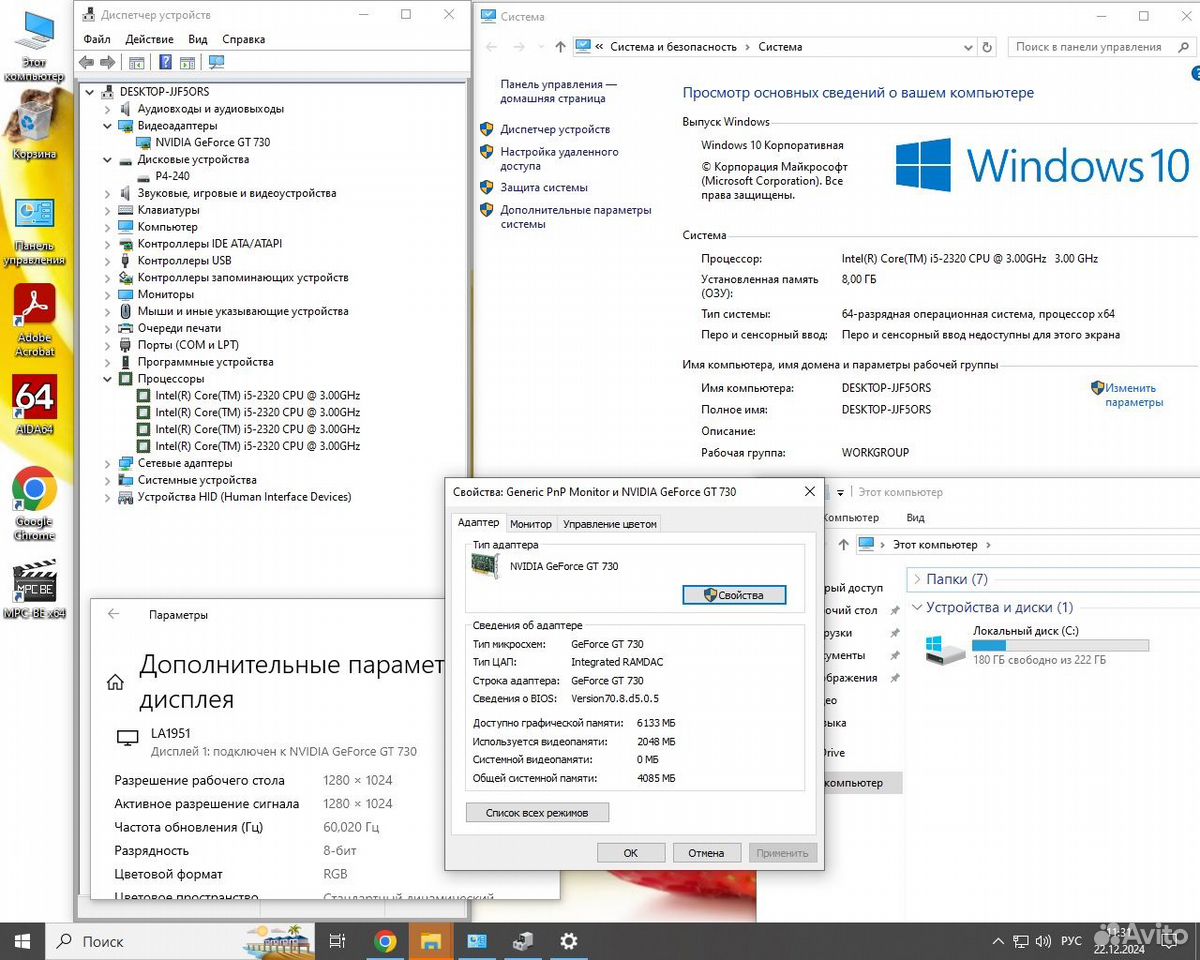Open the Вид menu in Device Manager
This screenshot has width=1200, height=960.
(x=198, y=39)
